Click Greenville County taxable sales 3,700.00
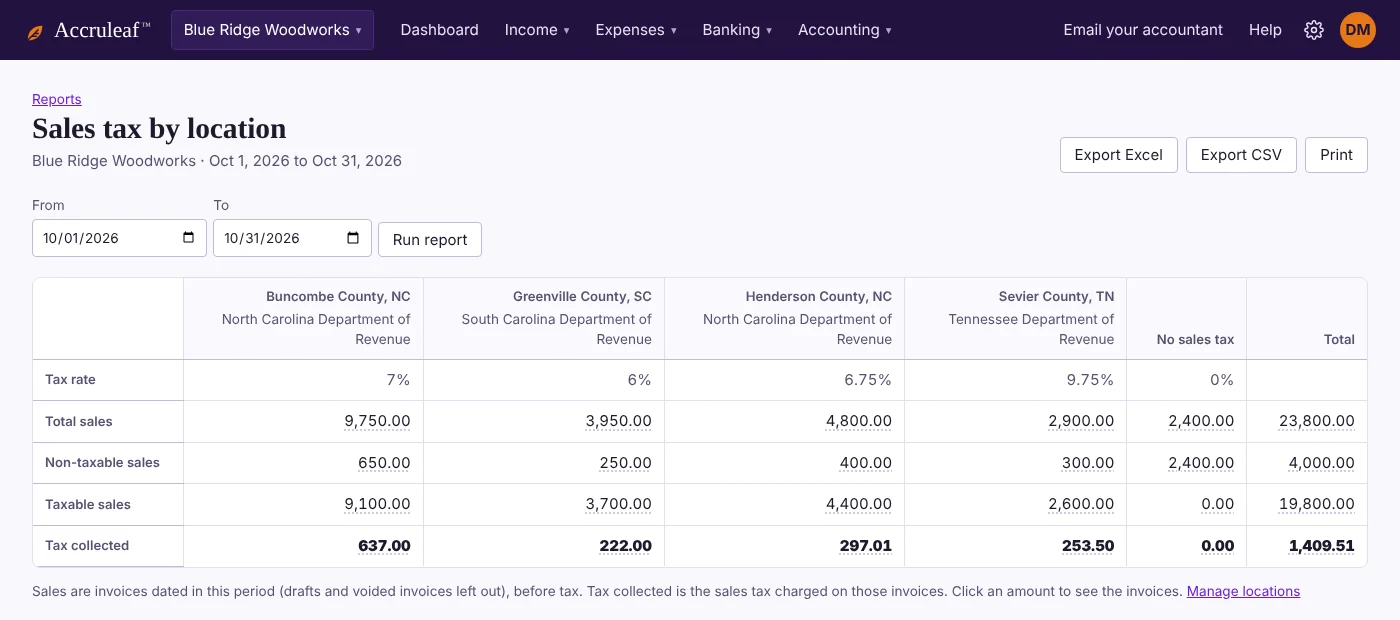This screenshot has height=620, width=1400. pos(619,504)
